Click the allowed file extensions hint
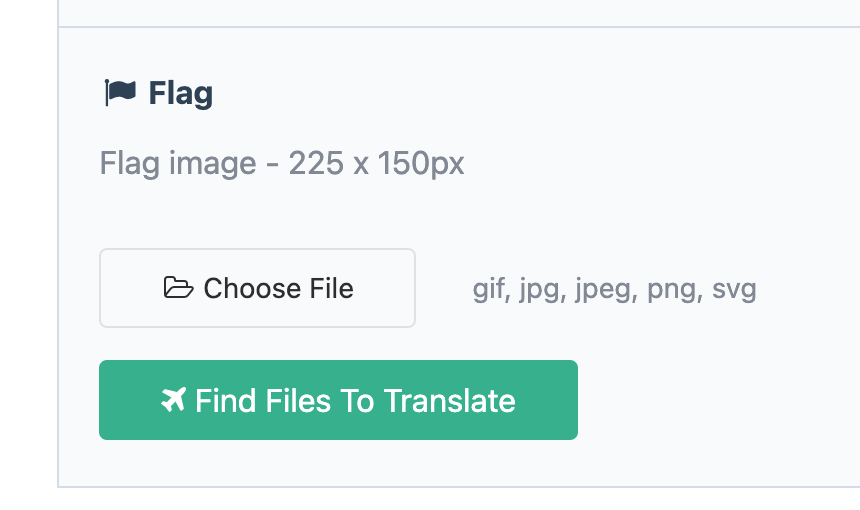Screen dimensions: 860x510 (x=614, y=290)
